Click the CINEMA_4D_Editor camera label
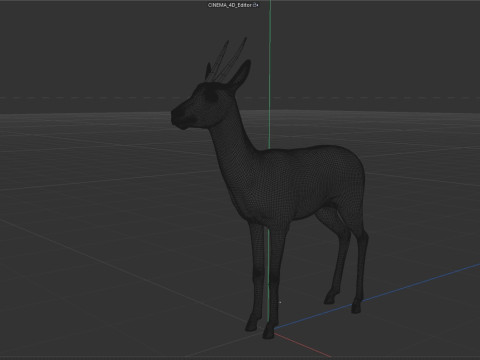Viewport: 480px width, 360px height. click(x=230, y=5)
